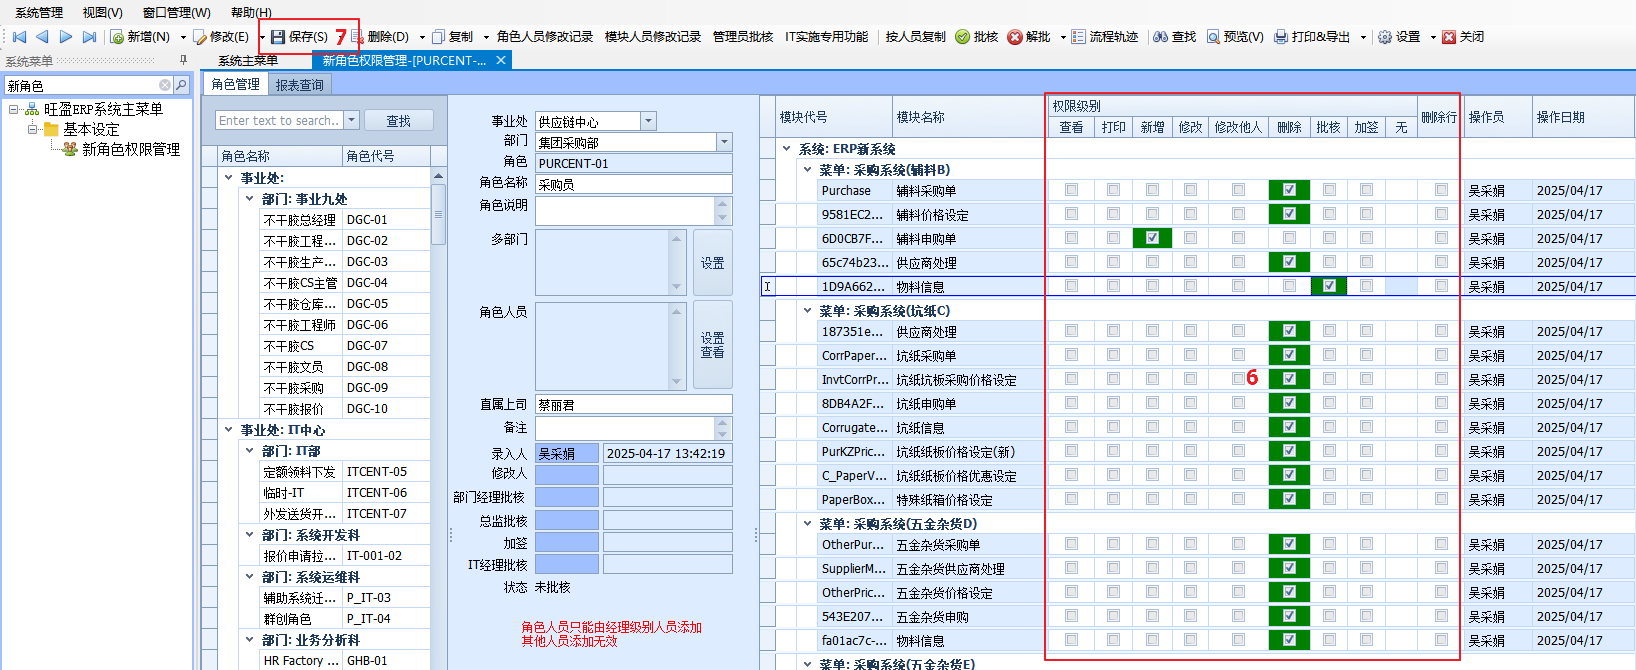The image size is (1636, 670).
Task: Click 角色人员修改记录 in toolbar
Action: 545,37
